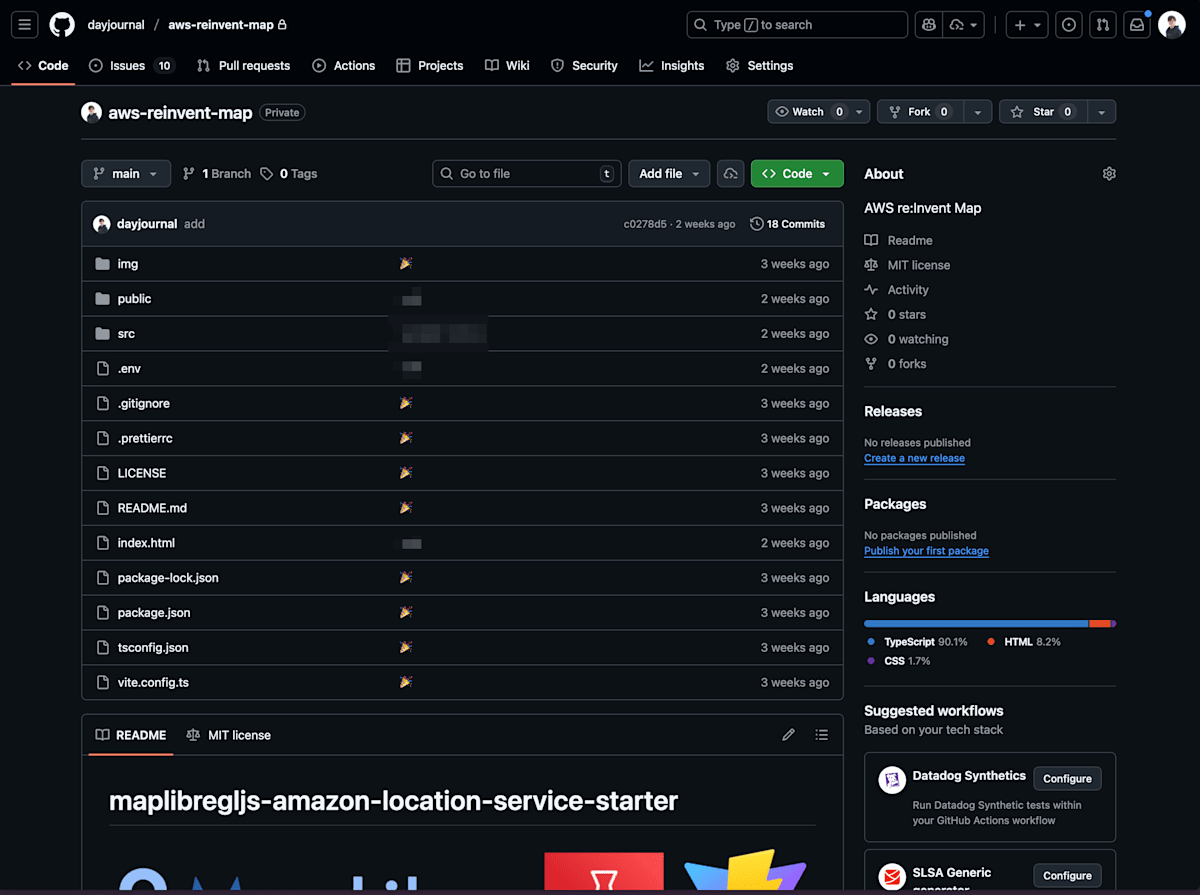Open the Wiki tab

click(x=507, y=66)
